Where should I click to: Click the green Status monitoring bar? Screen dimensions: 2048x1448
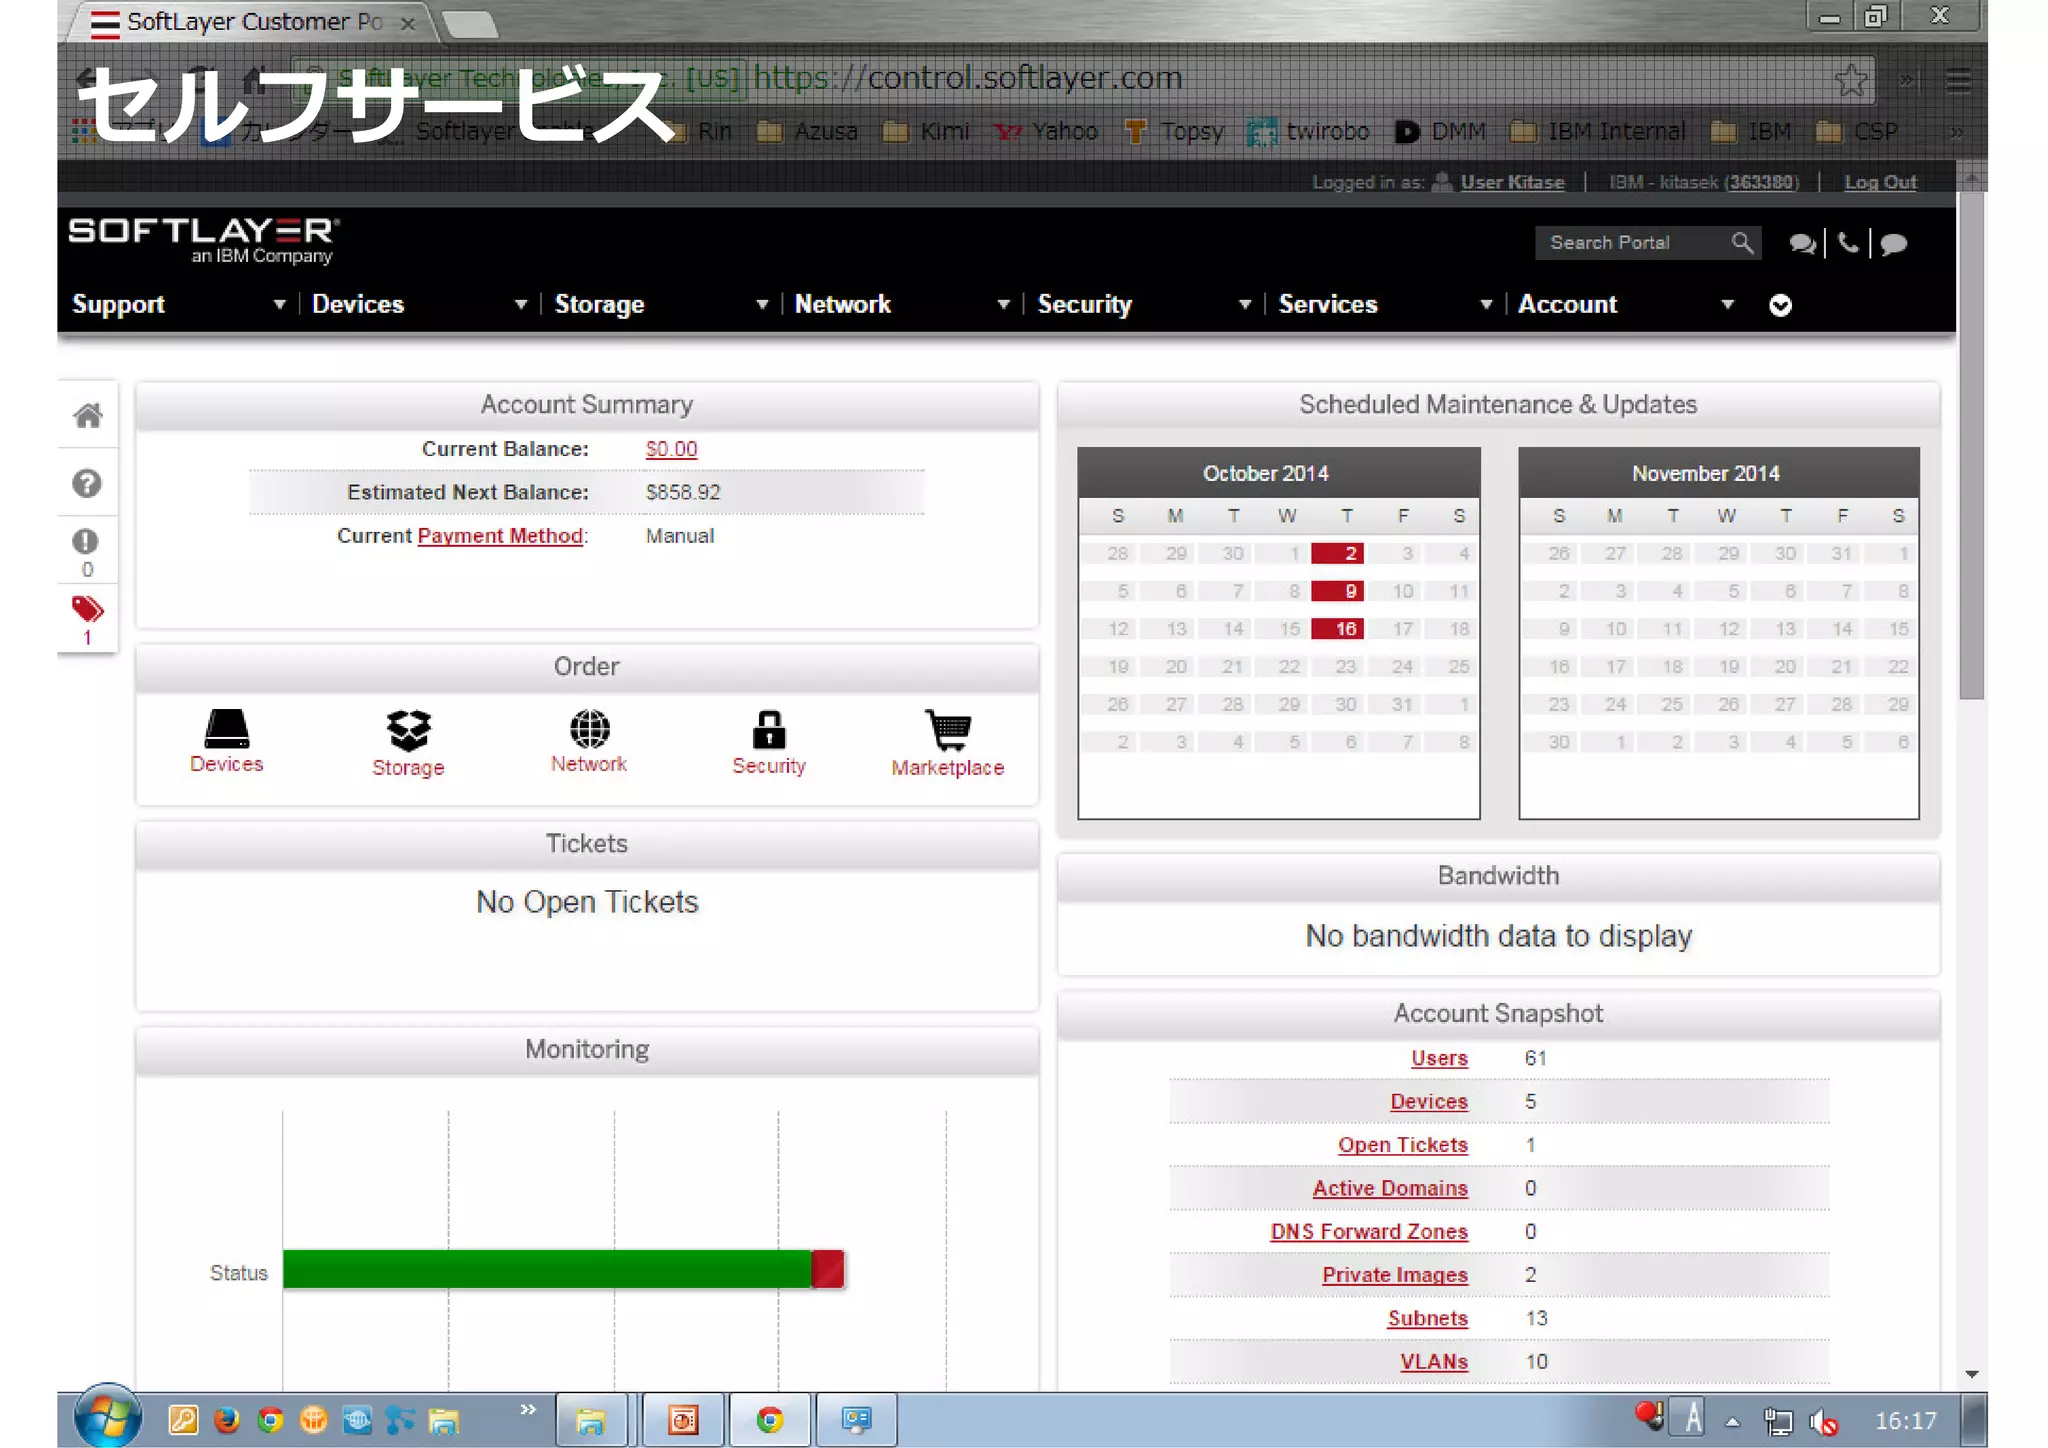coord(547,1269)
